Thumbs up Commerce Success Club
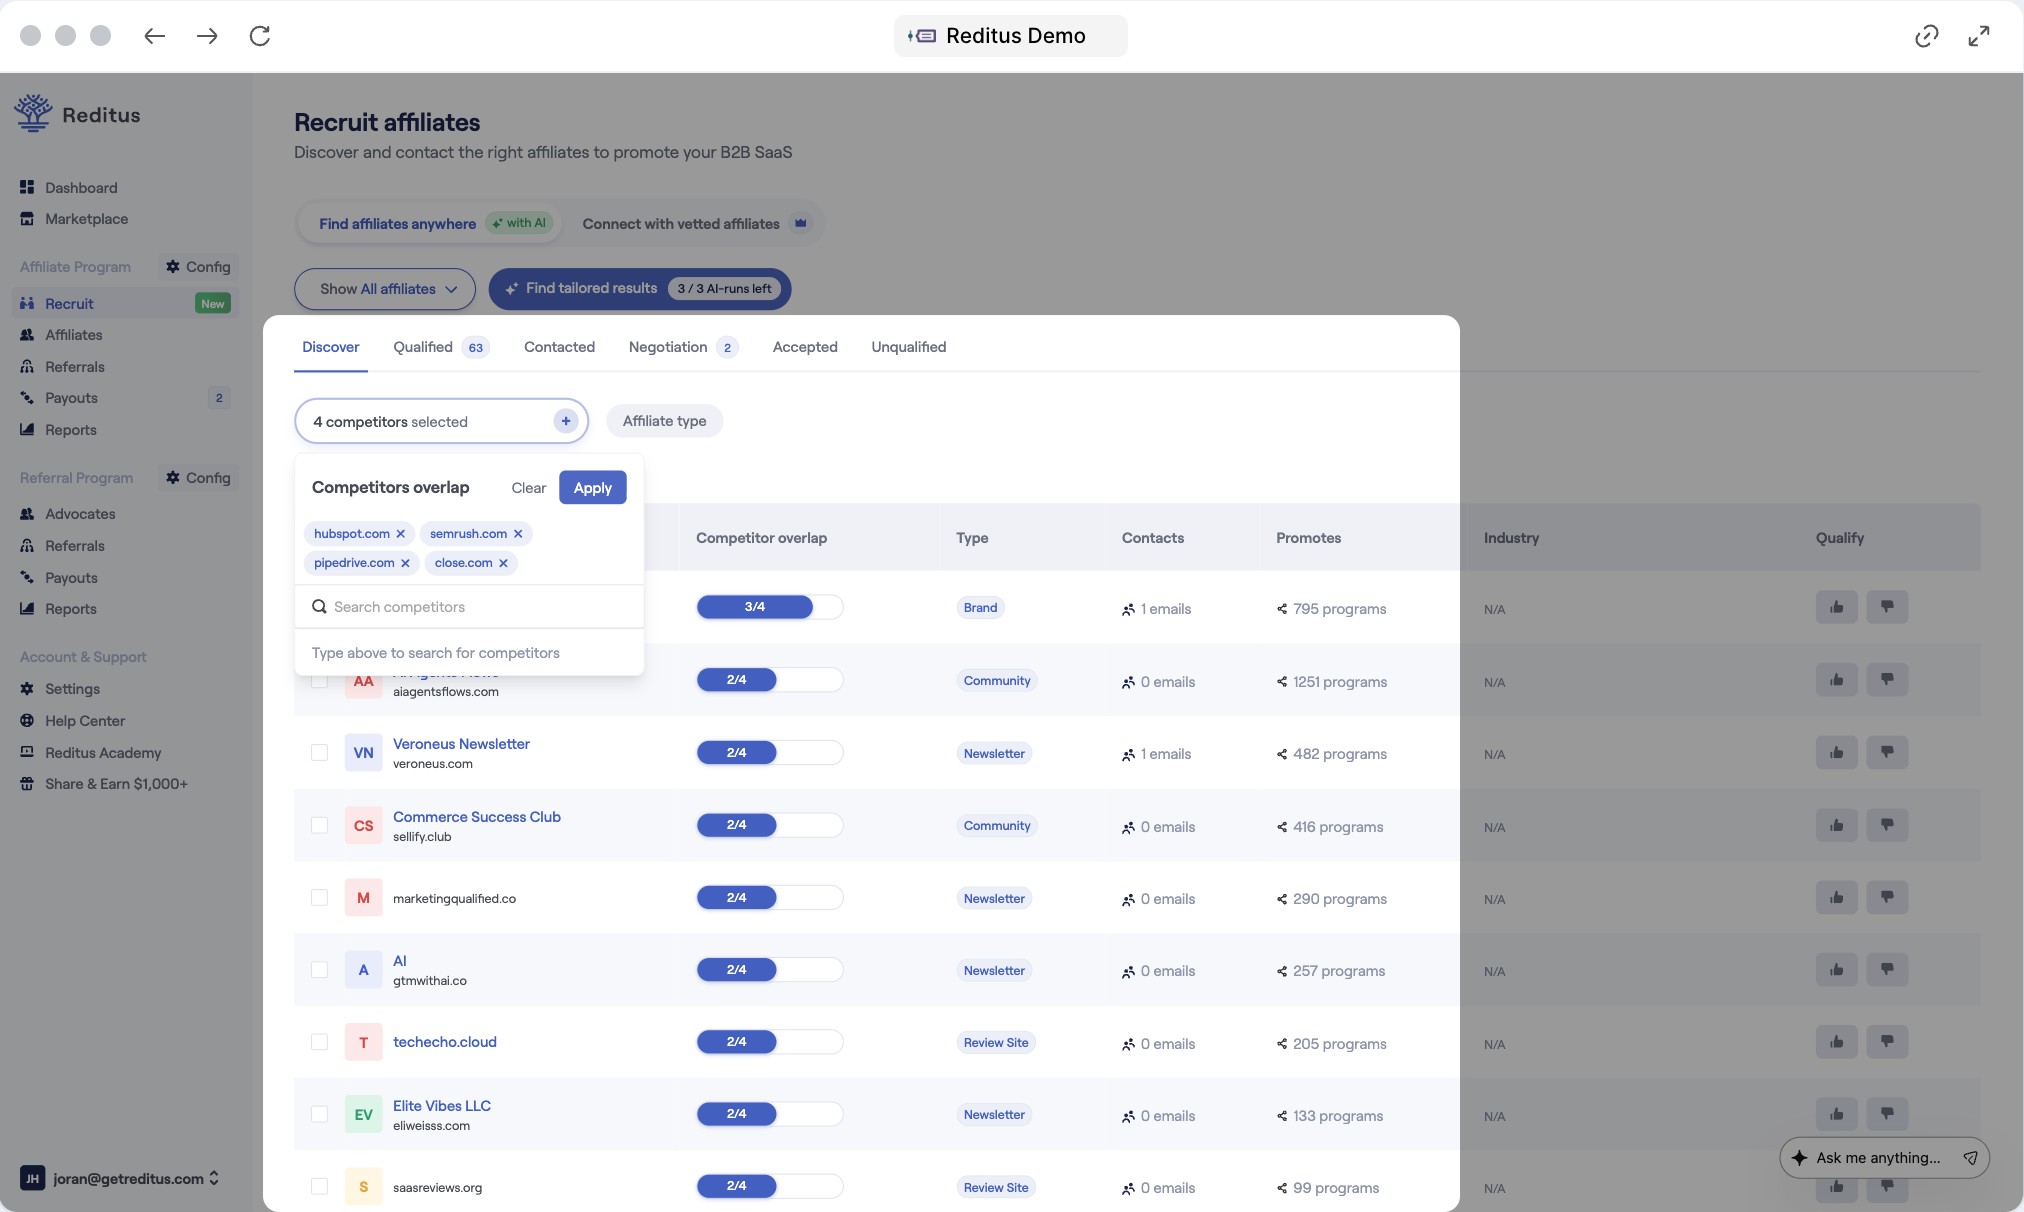This screenshot has width=2024, height=1212. click(x=1837, y=825)
